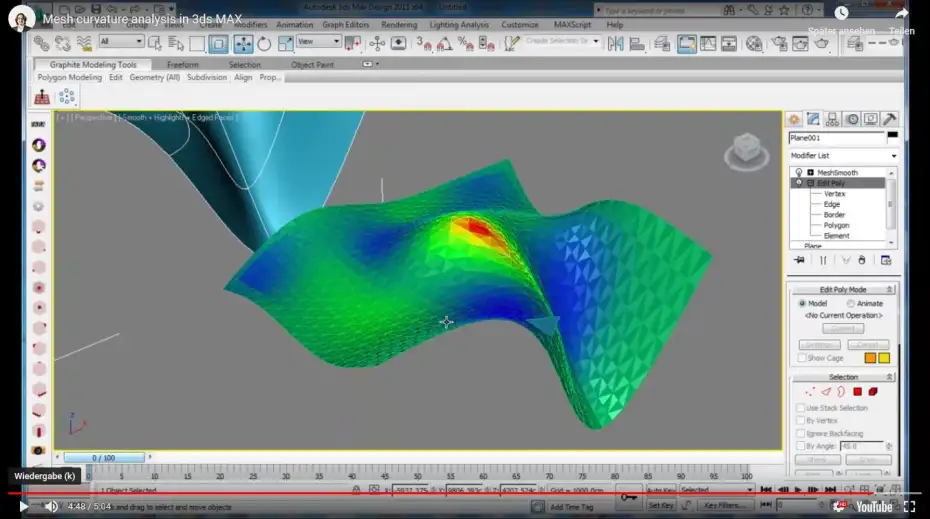
Task: Click the Subdivision ribbon panel label
Action: (207, 77)
